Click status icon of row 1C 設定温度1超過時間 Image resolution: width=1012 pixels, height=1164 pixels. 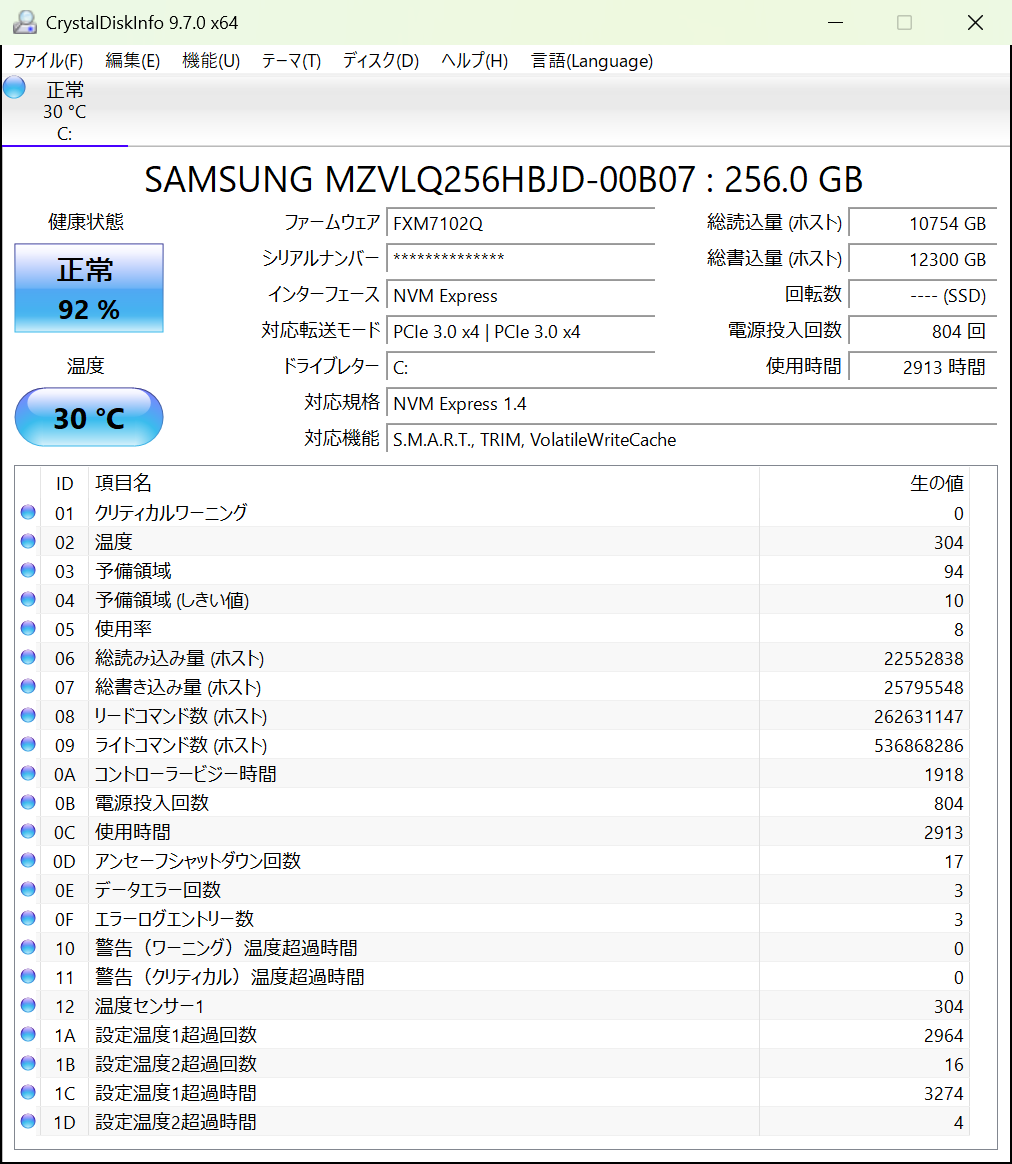click(x=28, y=1092)
